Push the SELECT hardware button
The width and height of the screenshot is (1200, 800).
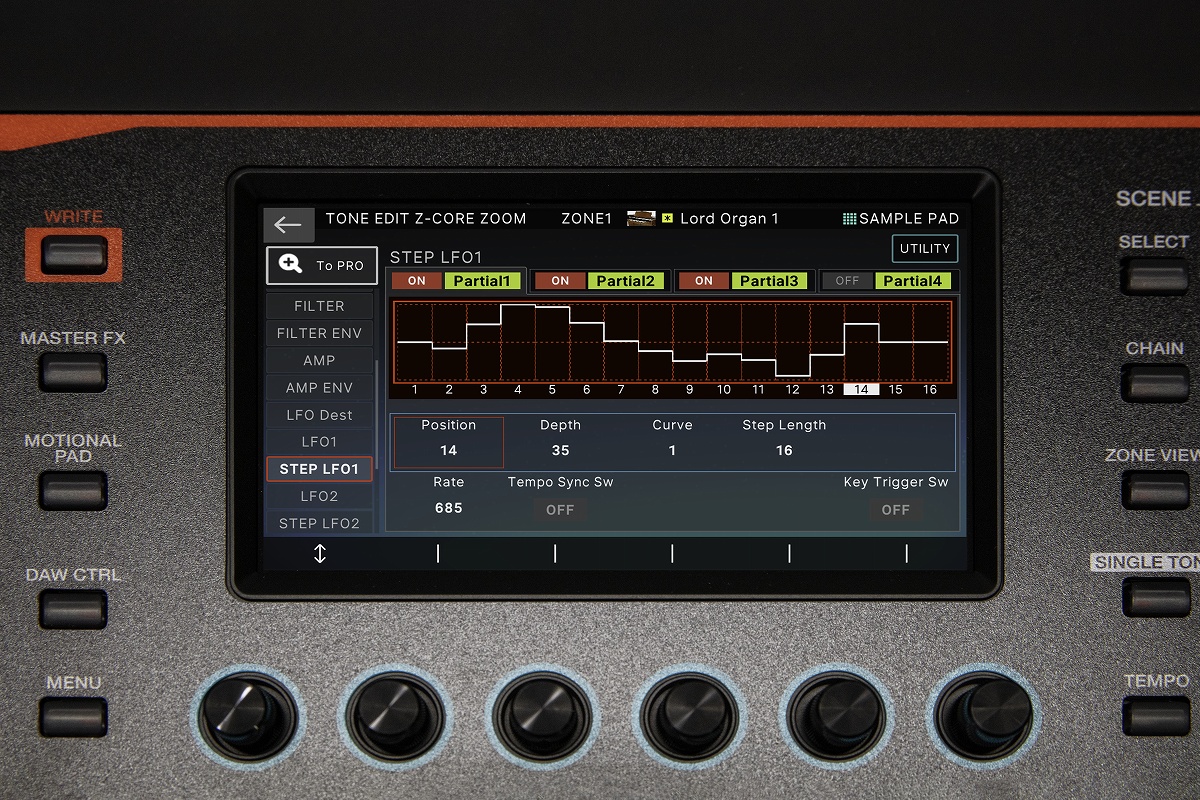(x=1155, y=275)
